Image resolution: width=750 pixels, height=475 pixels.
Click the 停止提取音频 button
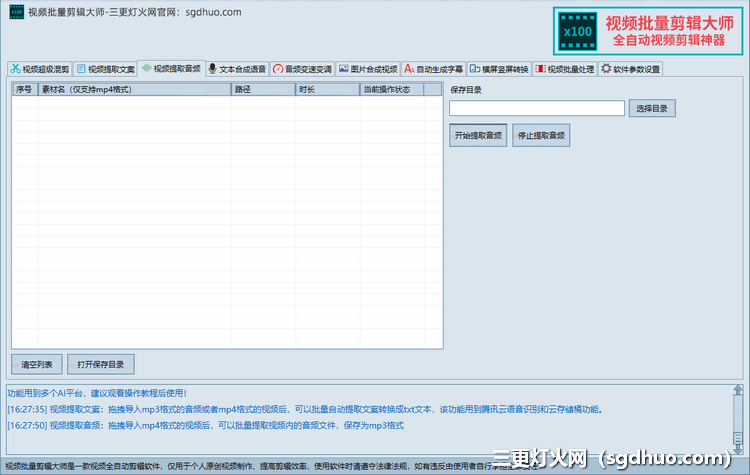[x=541, y=135]
